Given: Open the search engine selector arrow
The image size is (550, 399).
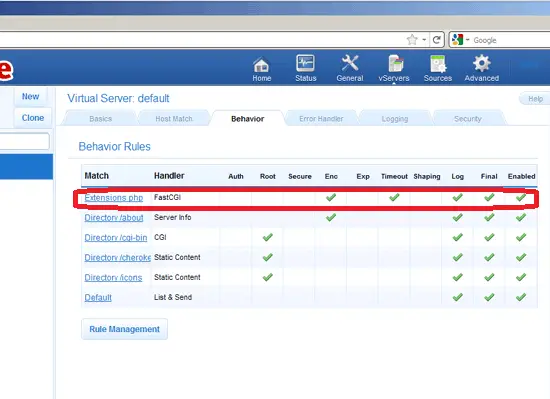Looking at the screenshot, I should pos(468,40).
